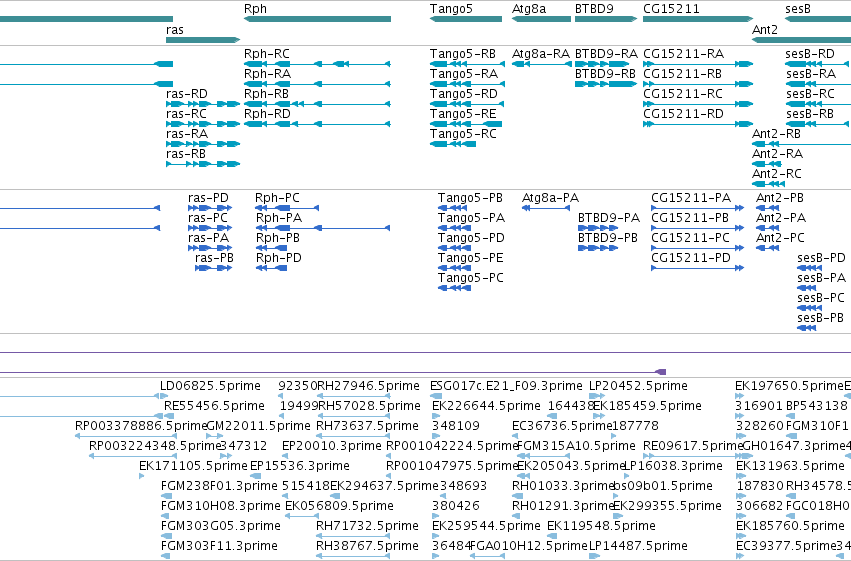The height and width of the screenshot is (561, 851).
Task: Select transcript CG15211-RA
Action: (x=683, y=54)
